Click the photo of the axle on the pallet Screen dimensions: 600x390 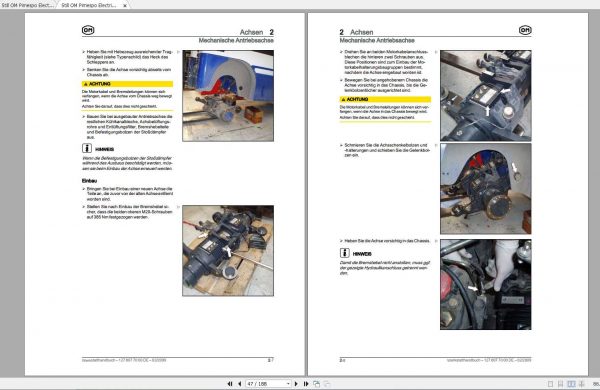coord(228,251)
